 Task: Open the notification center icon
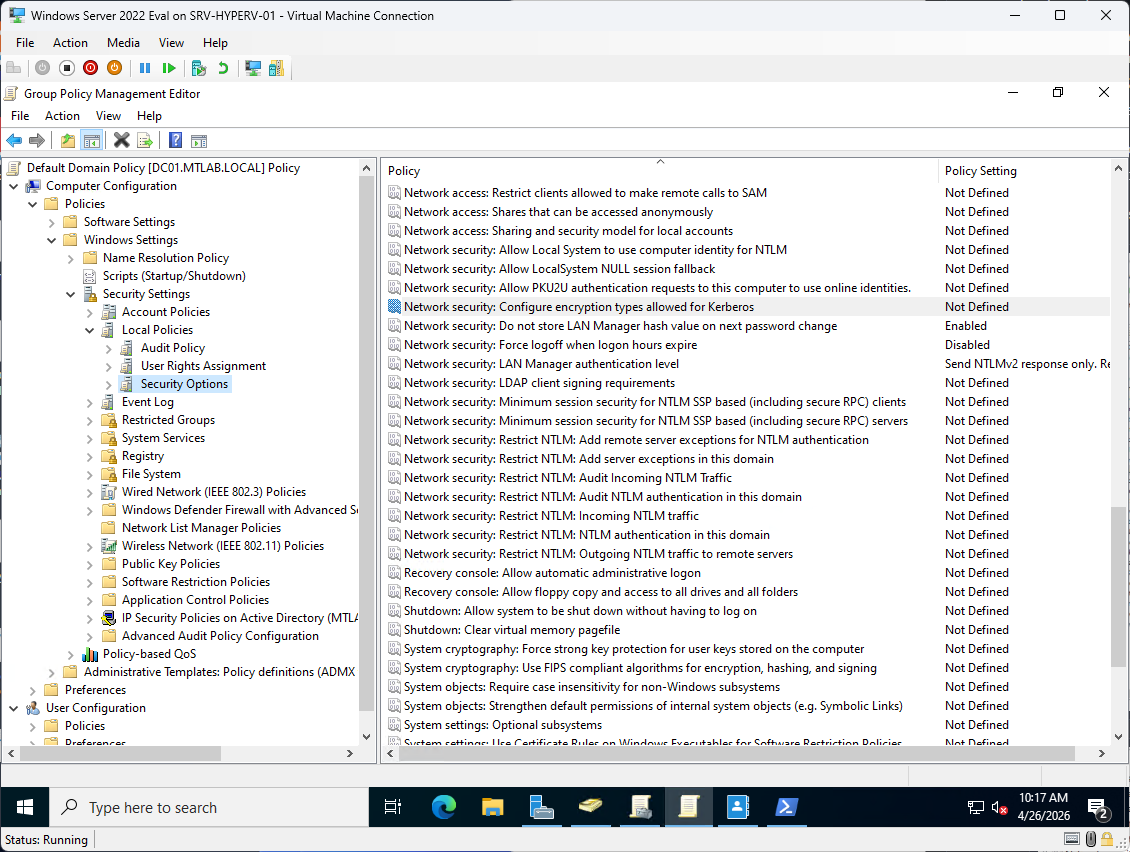[x=1098, y=807]
